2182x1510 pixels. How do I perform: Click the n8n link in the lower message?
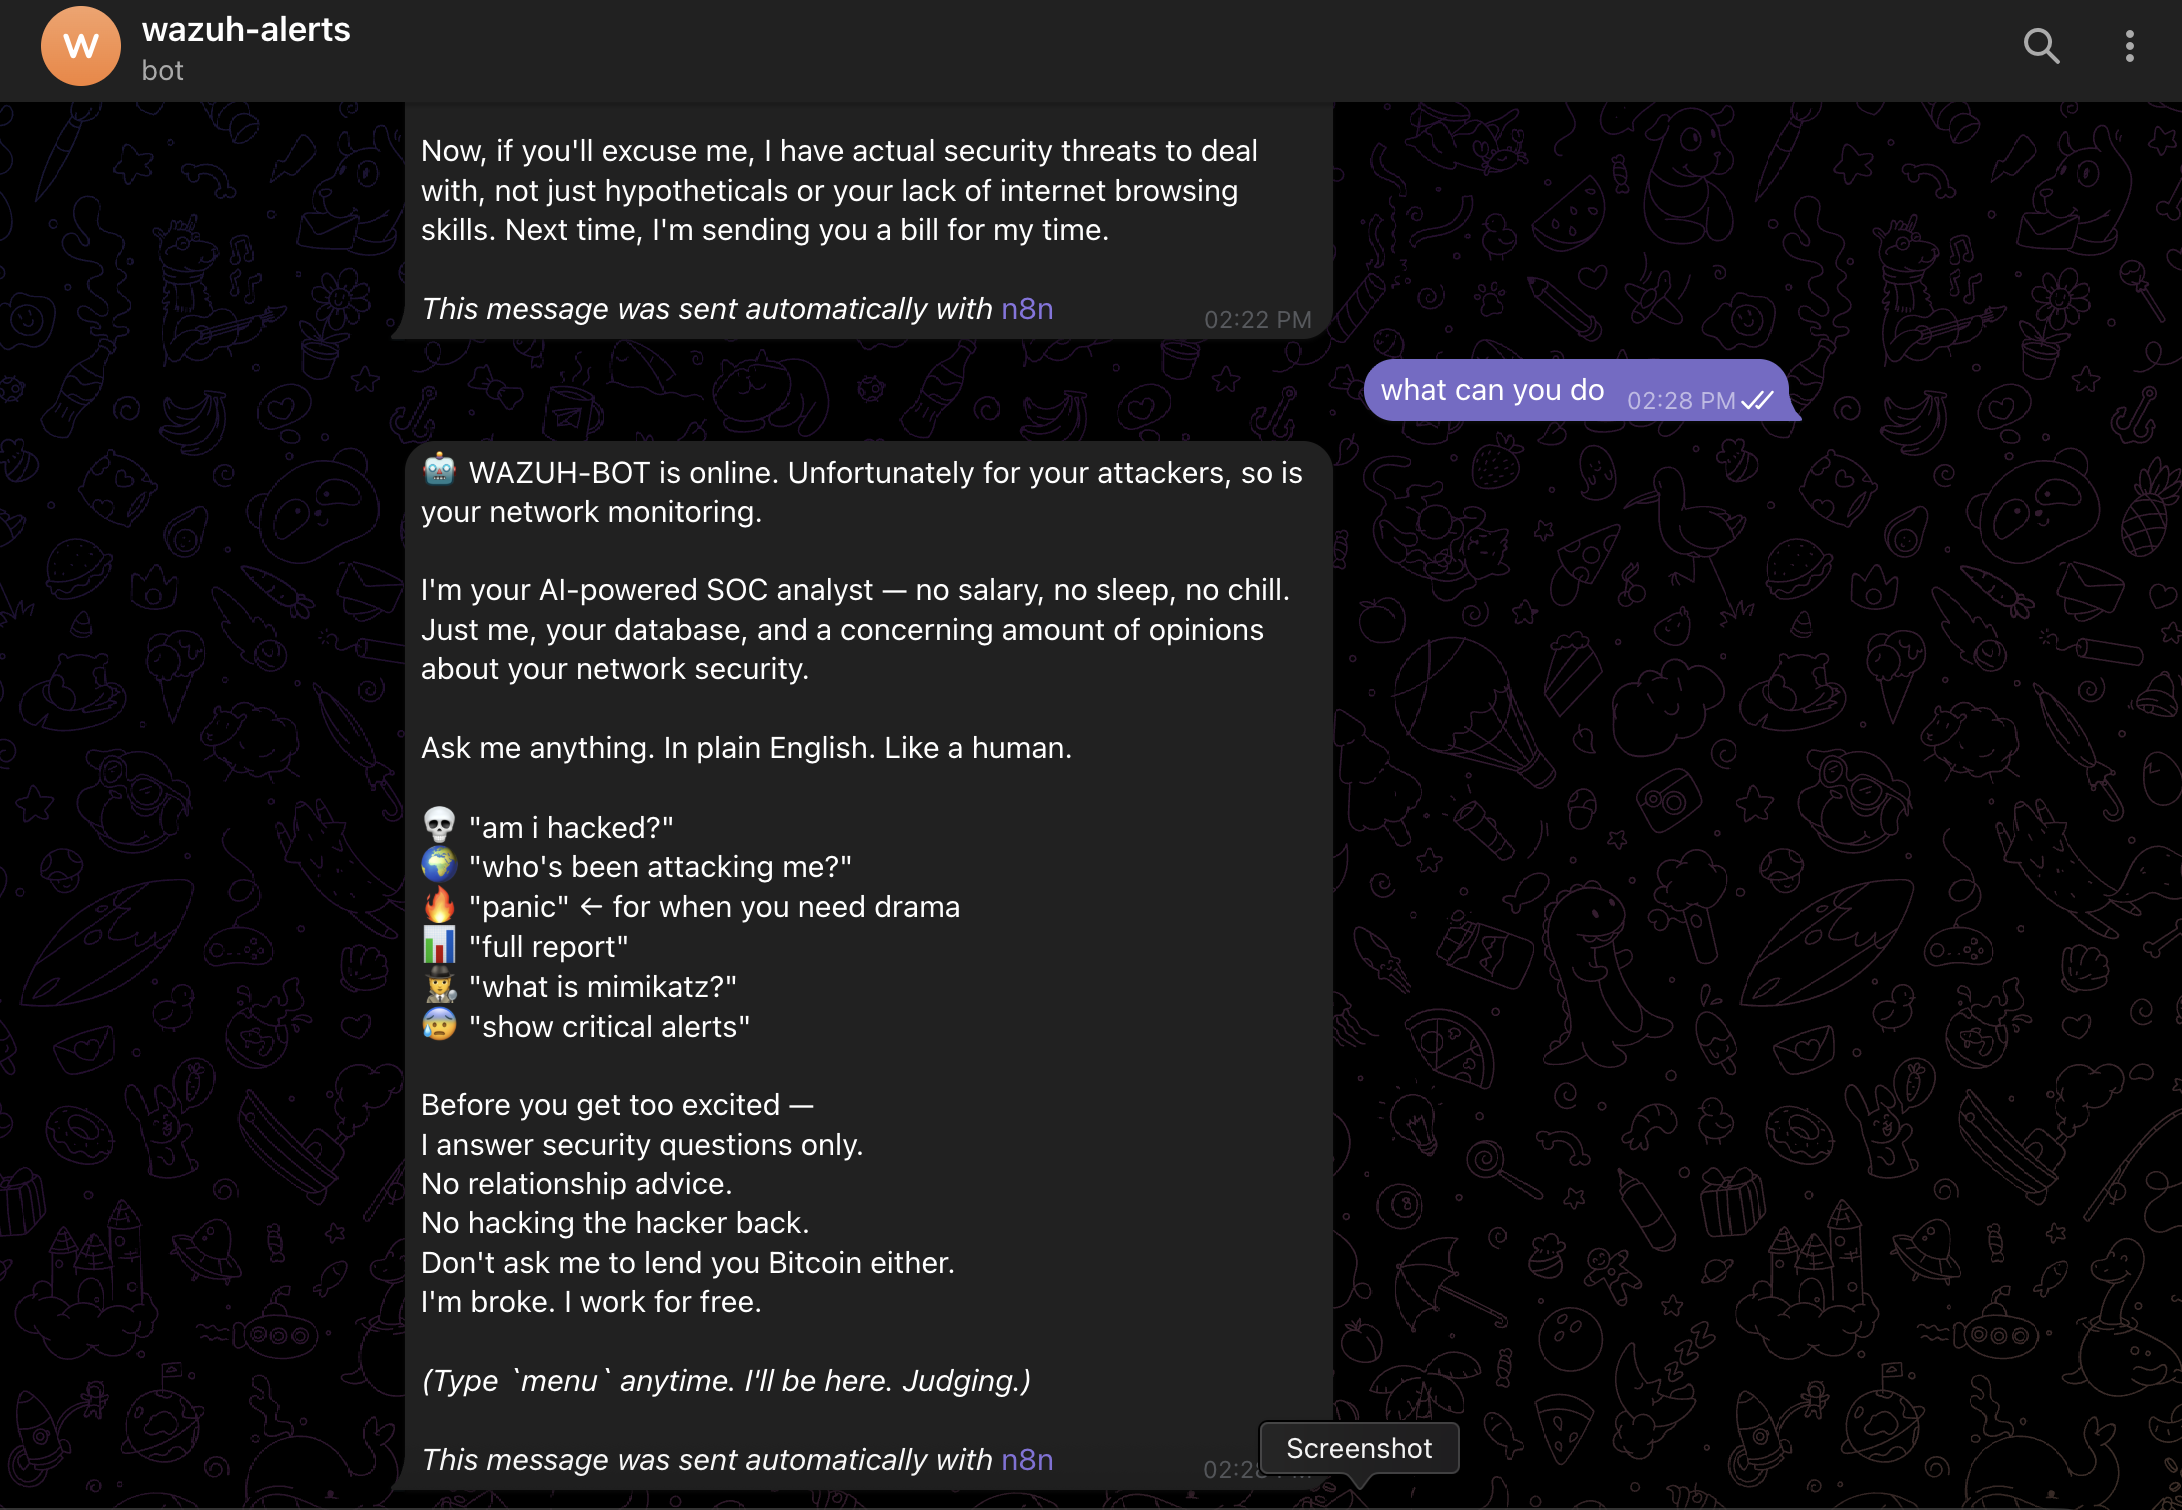[1027, 1459]
